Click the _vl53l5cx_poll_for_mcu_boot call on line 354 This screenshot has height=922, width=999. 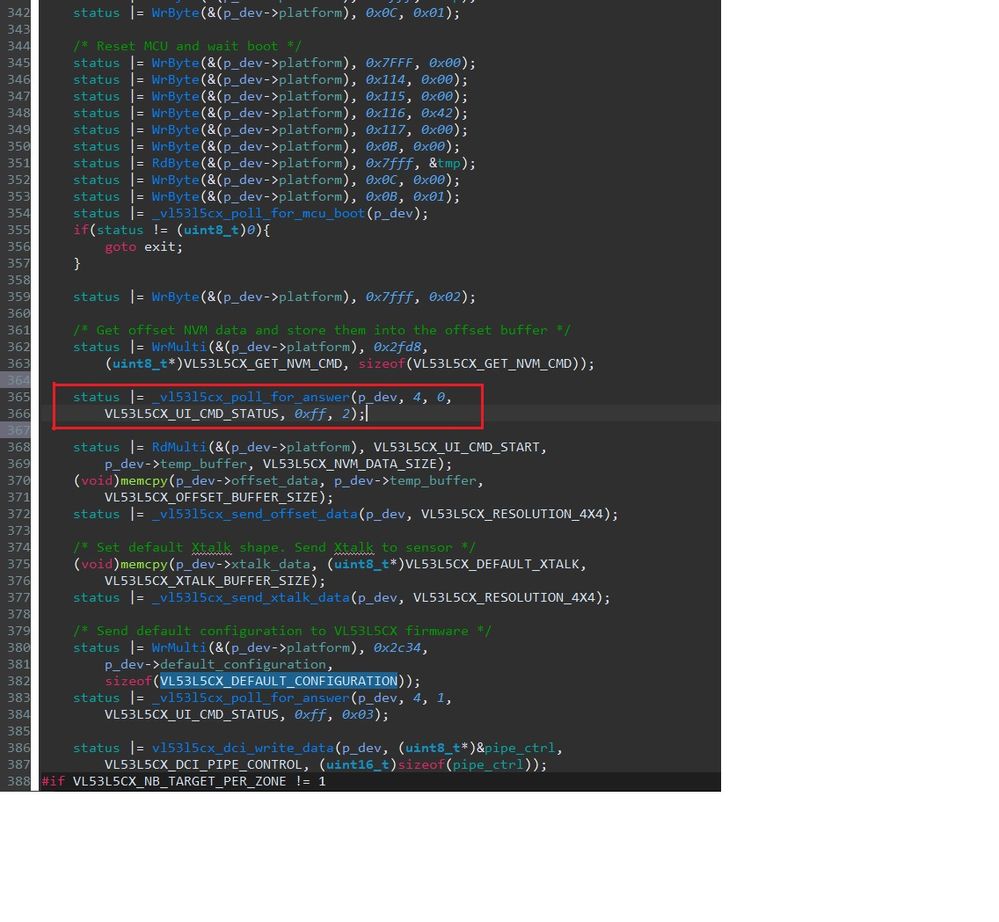259,213
